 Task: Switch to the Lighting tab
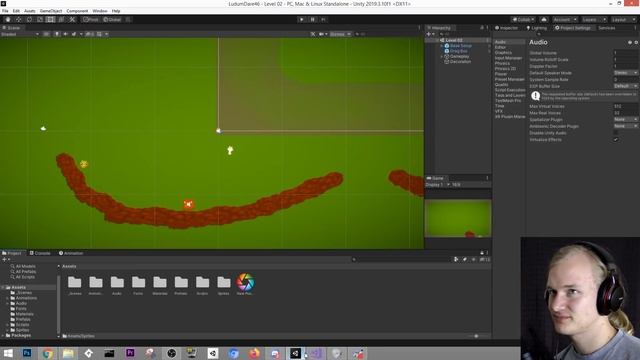[x=537, y=28]
